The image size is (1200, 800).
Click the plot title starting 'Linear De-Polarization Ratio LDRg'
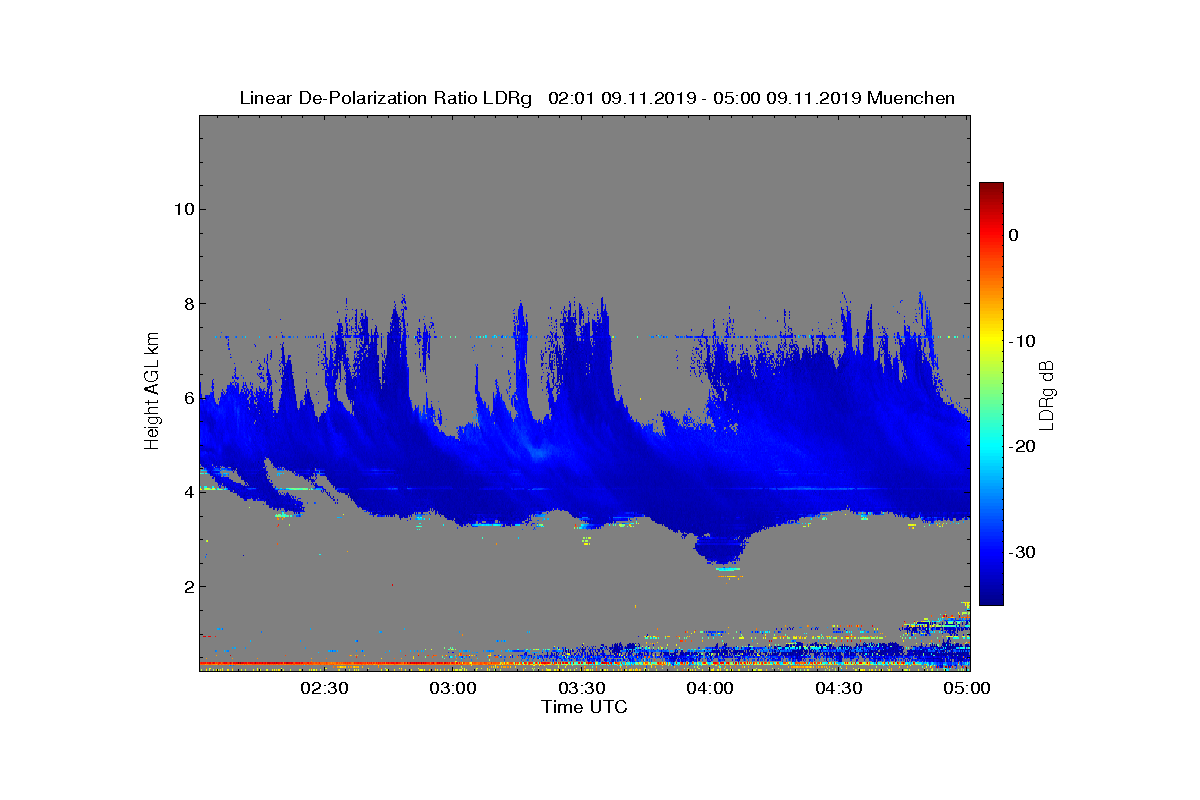597,98
